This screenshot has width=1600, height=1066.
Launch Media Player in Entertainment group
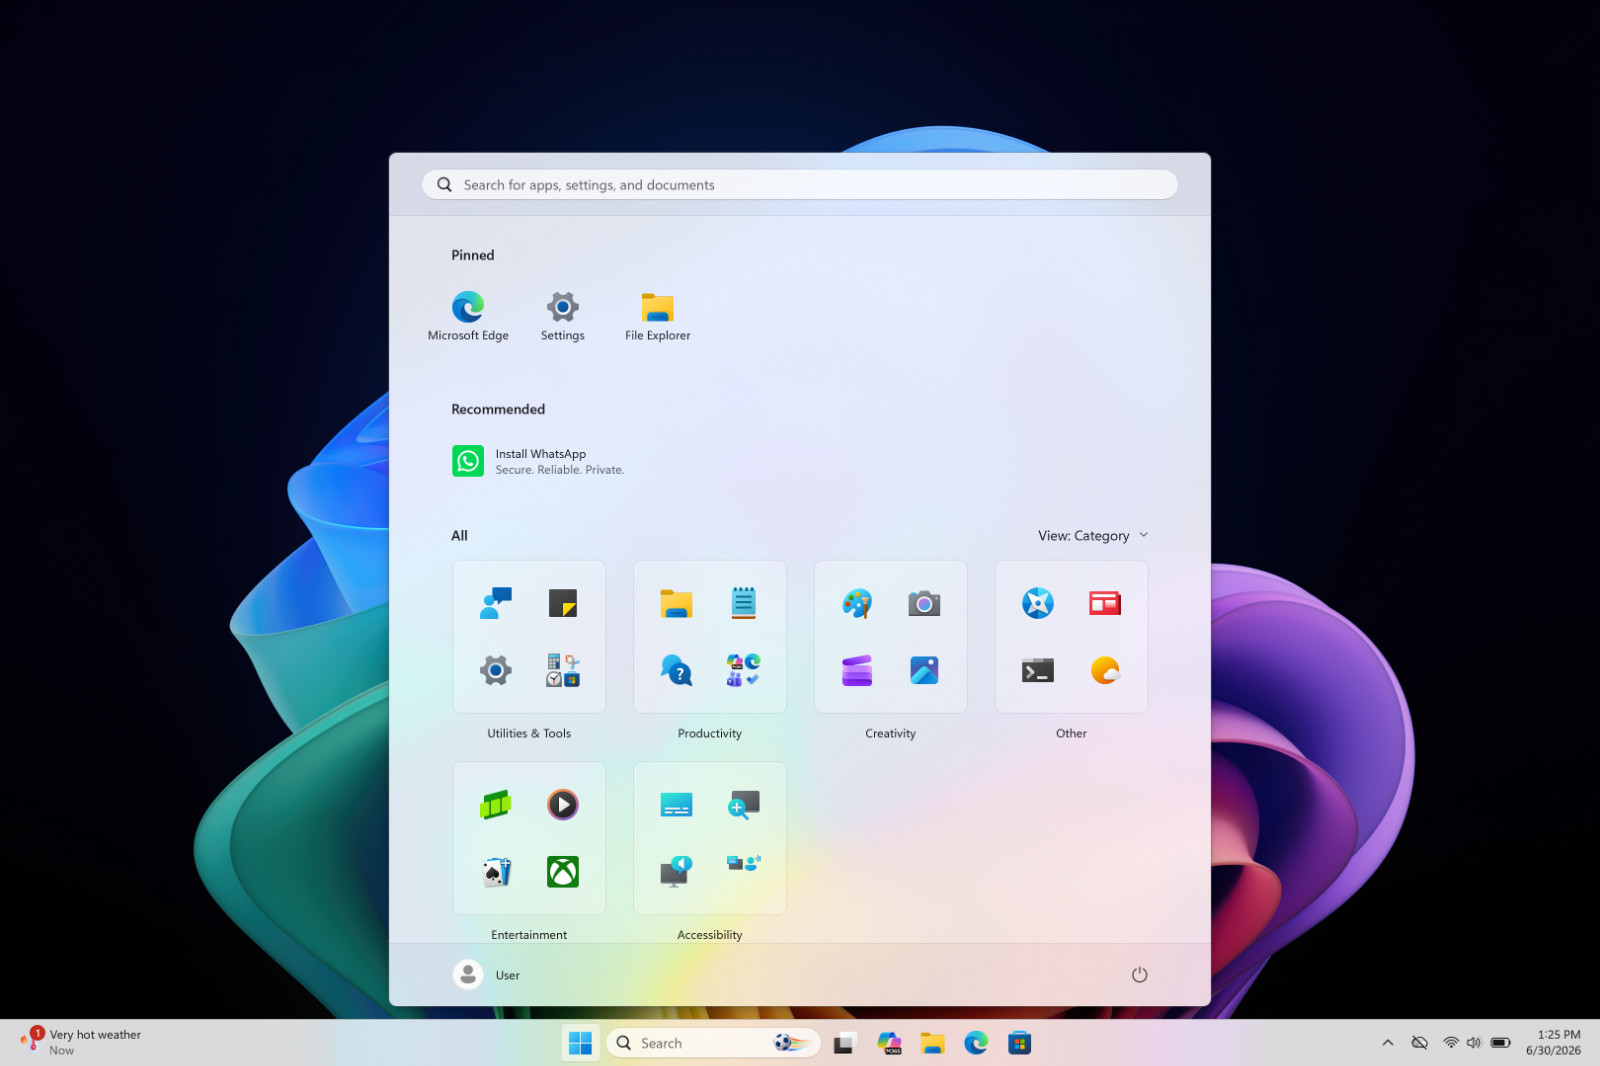tap(563, 804)
